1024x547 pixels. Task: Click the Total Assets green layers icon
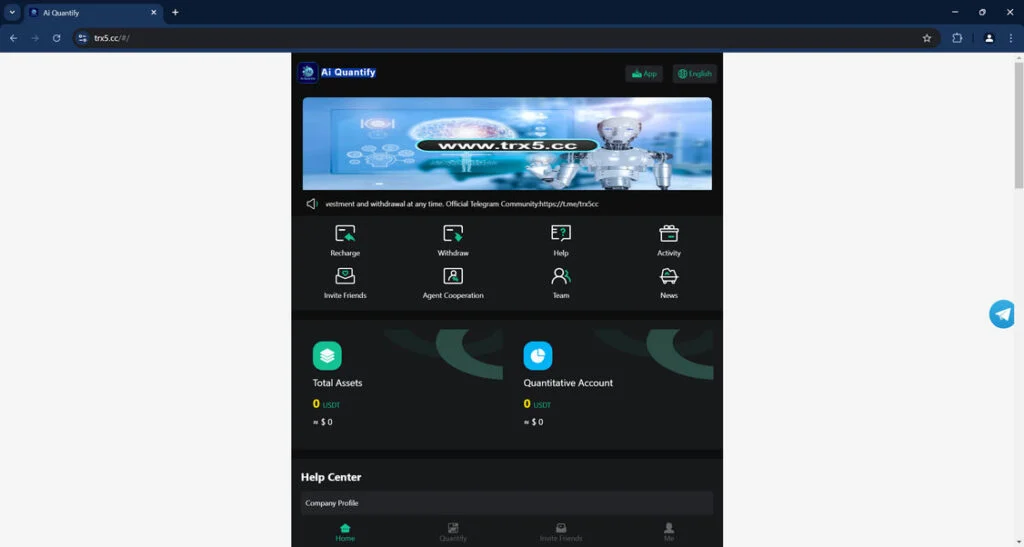(327, 356)
